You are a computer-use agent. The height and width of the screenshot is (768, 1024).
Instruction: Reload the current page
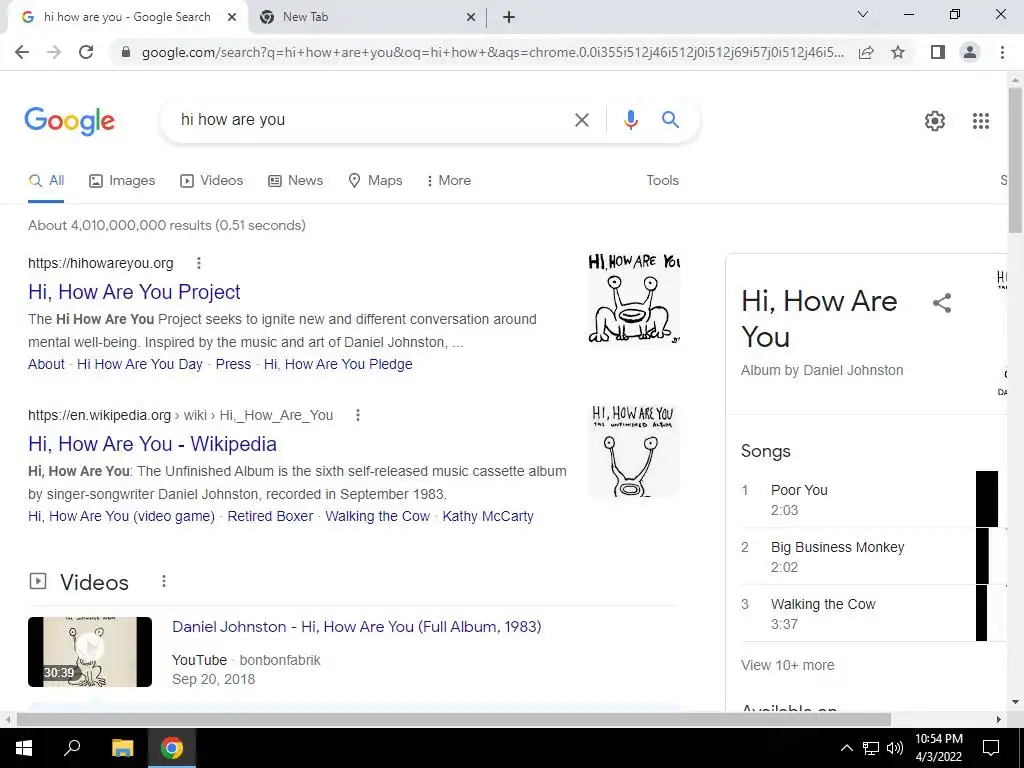pyautogui.click(x=86, y=52)
